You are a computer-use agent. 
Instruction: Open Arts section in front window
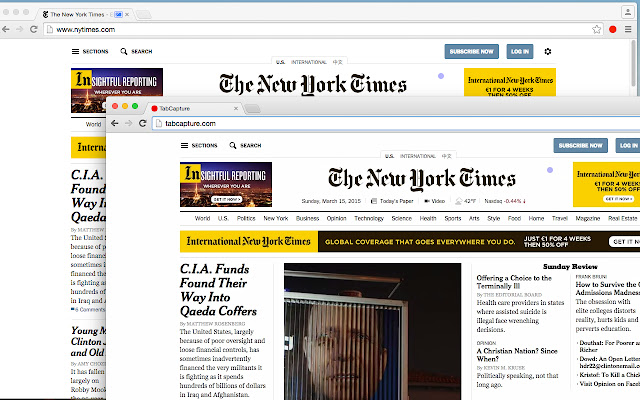474,218
